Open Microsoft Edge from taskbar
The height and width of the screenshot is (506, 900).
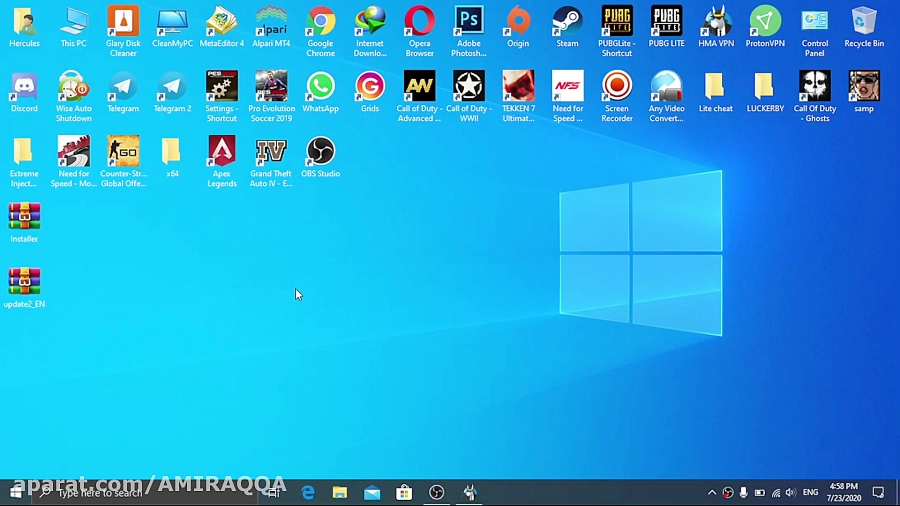308,493
